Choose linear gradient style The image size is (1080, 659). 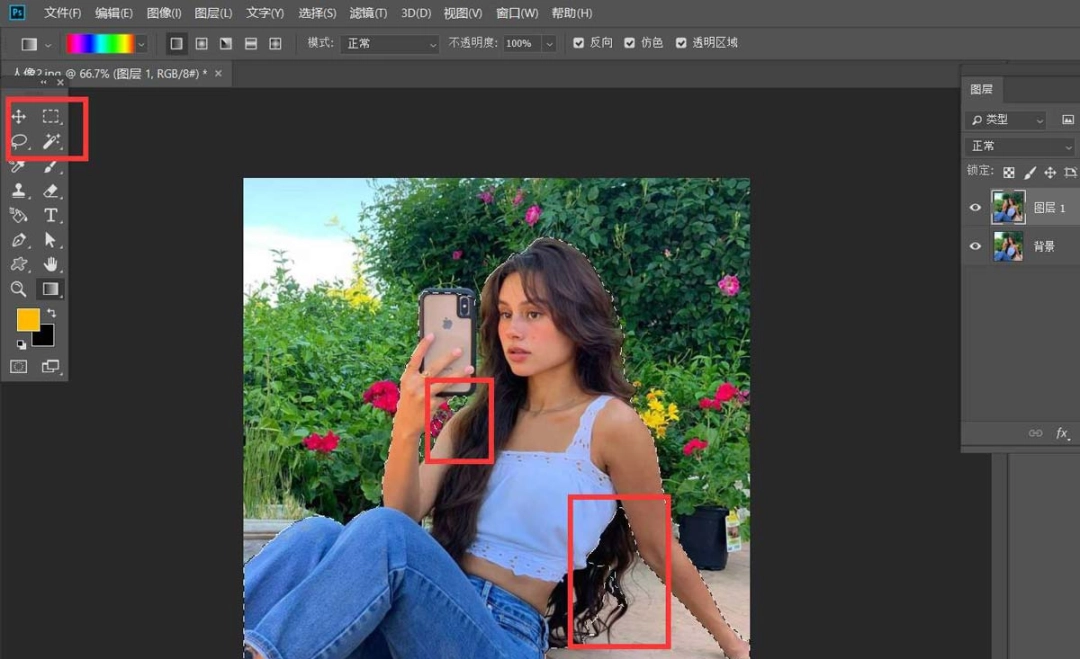[177, 43]
